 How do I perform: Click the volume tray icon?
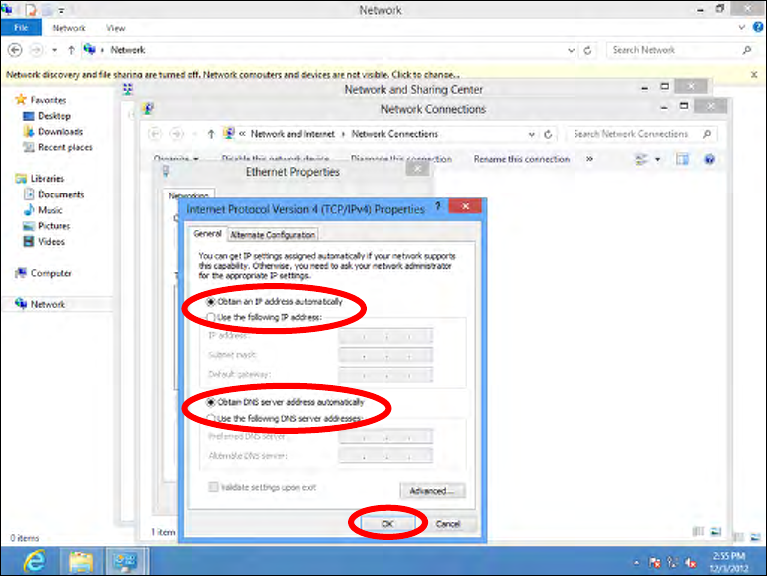[x=691, y=562]
